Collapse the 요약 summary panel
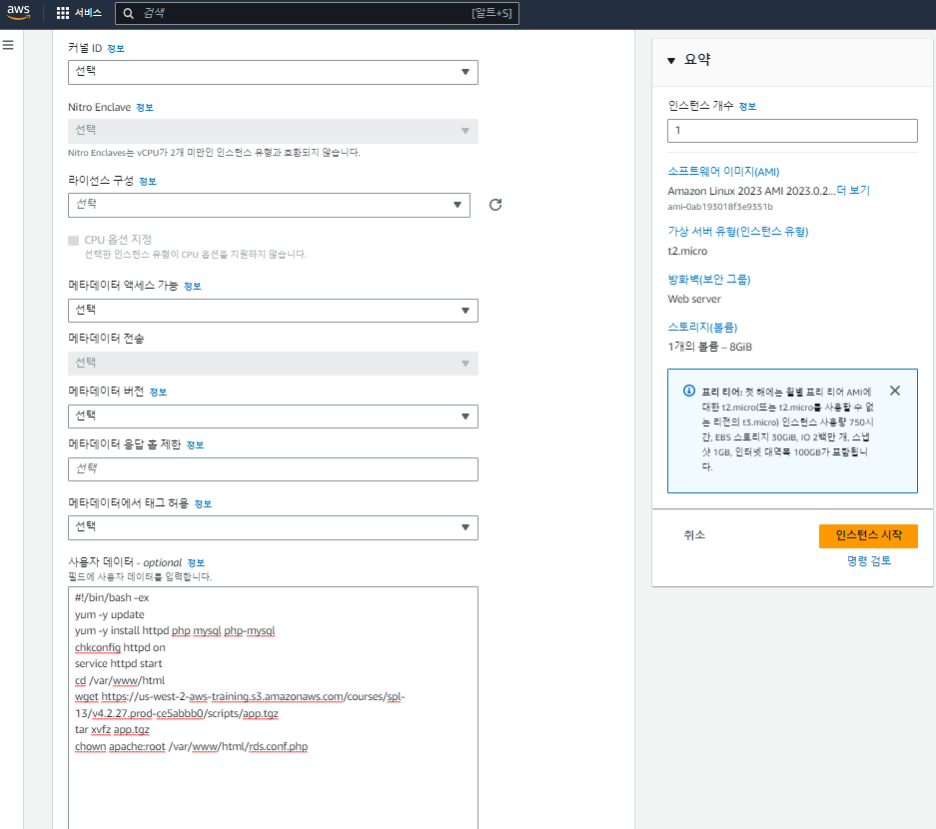The height and width of the screenshot is (829, 936). point(671,60)
